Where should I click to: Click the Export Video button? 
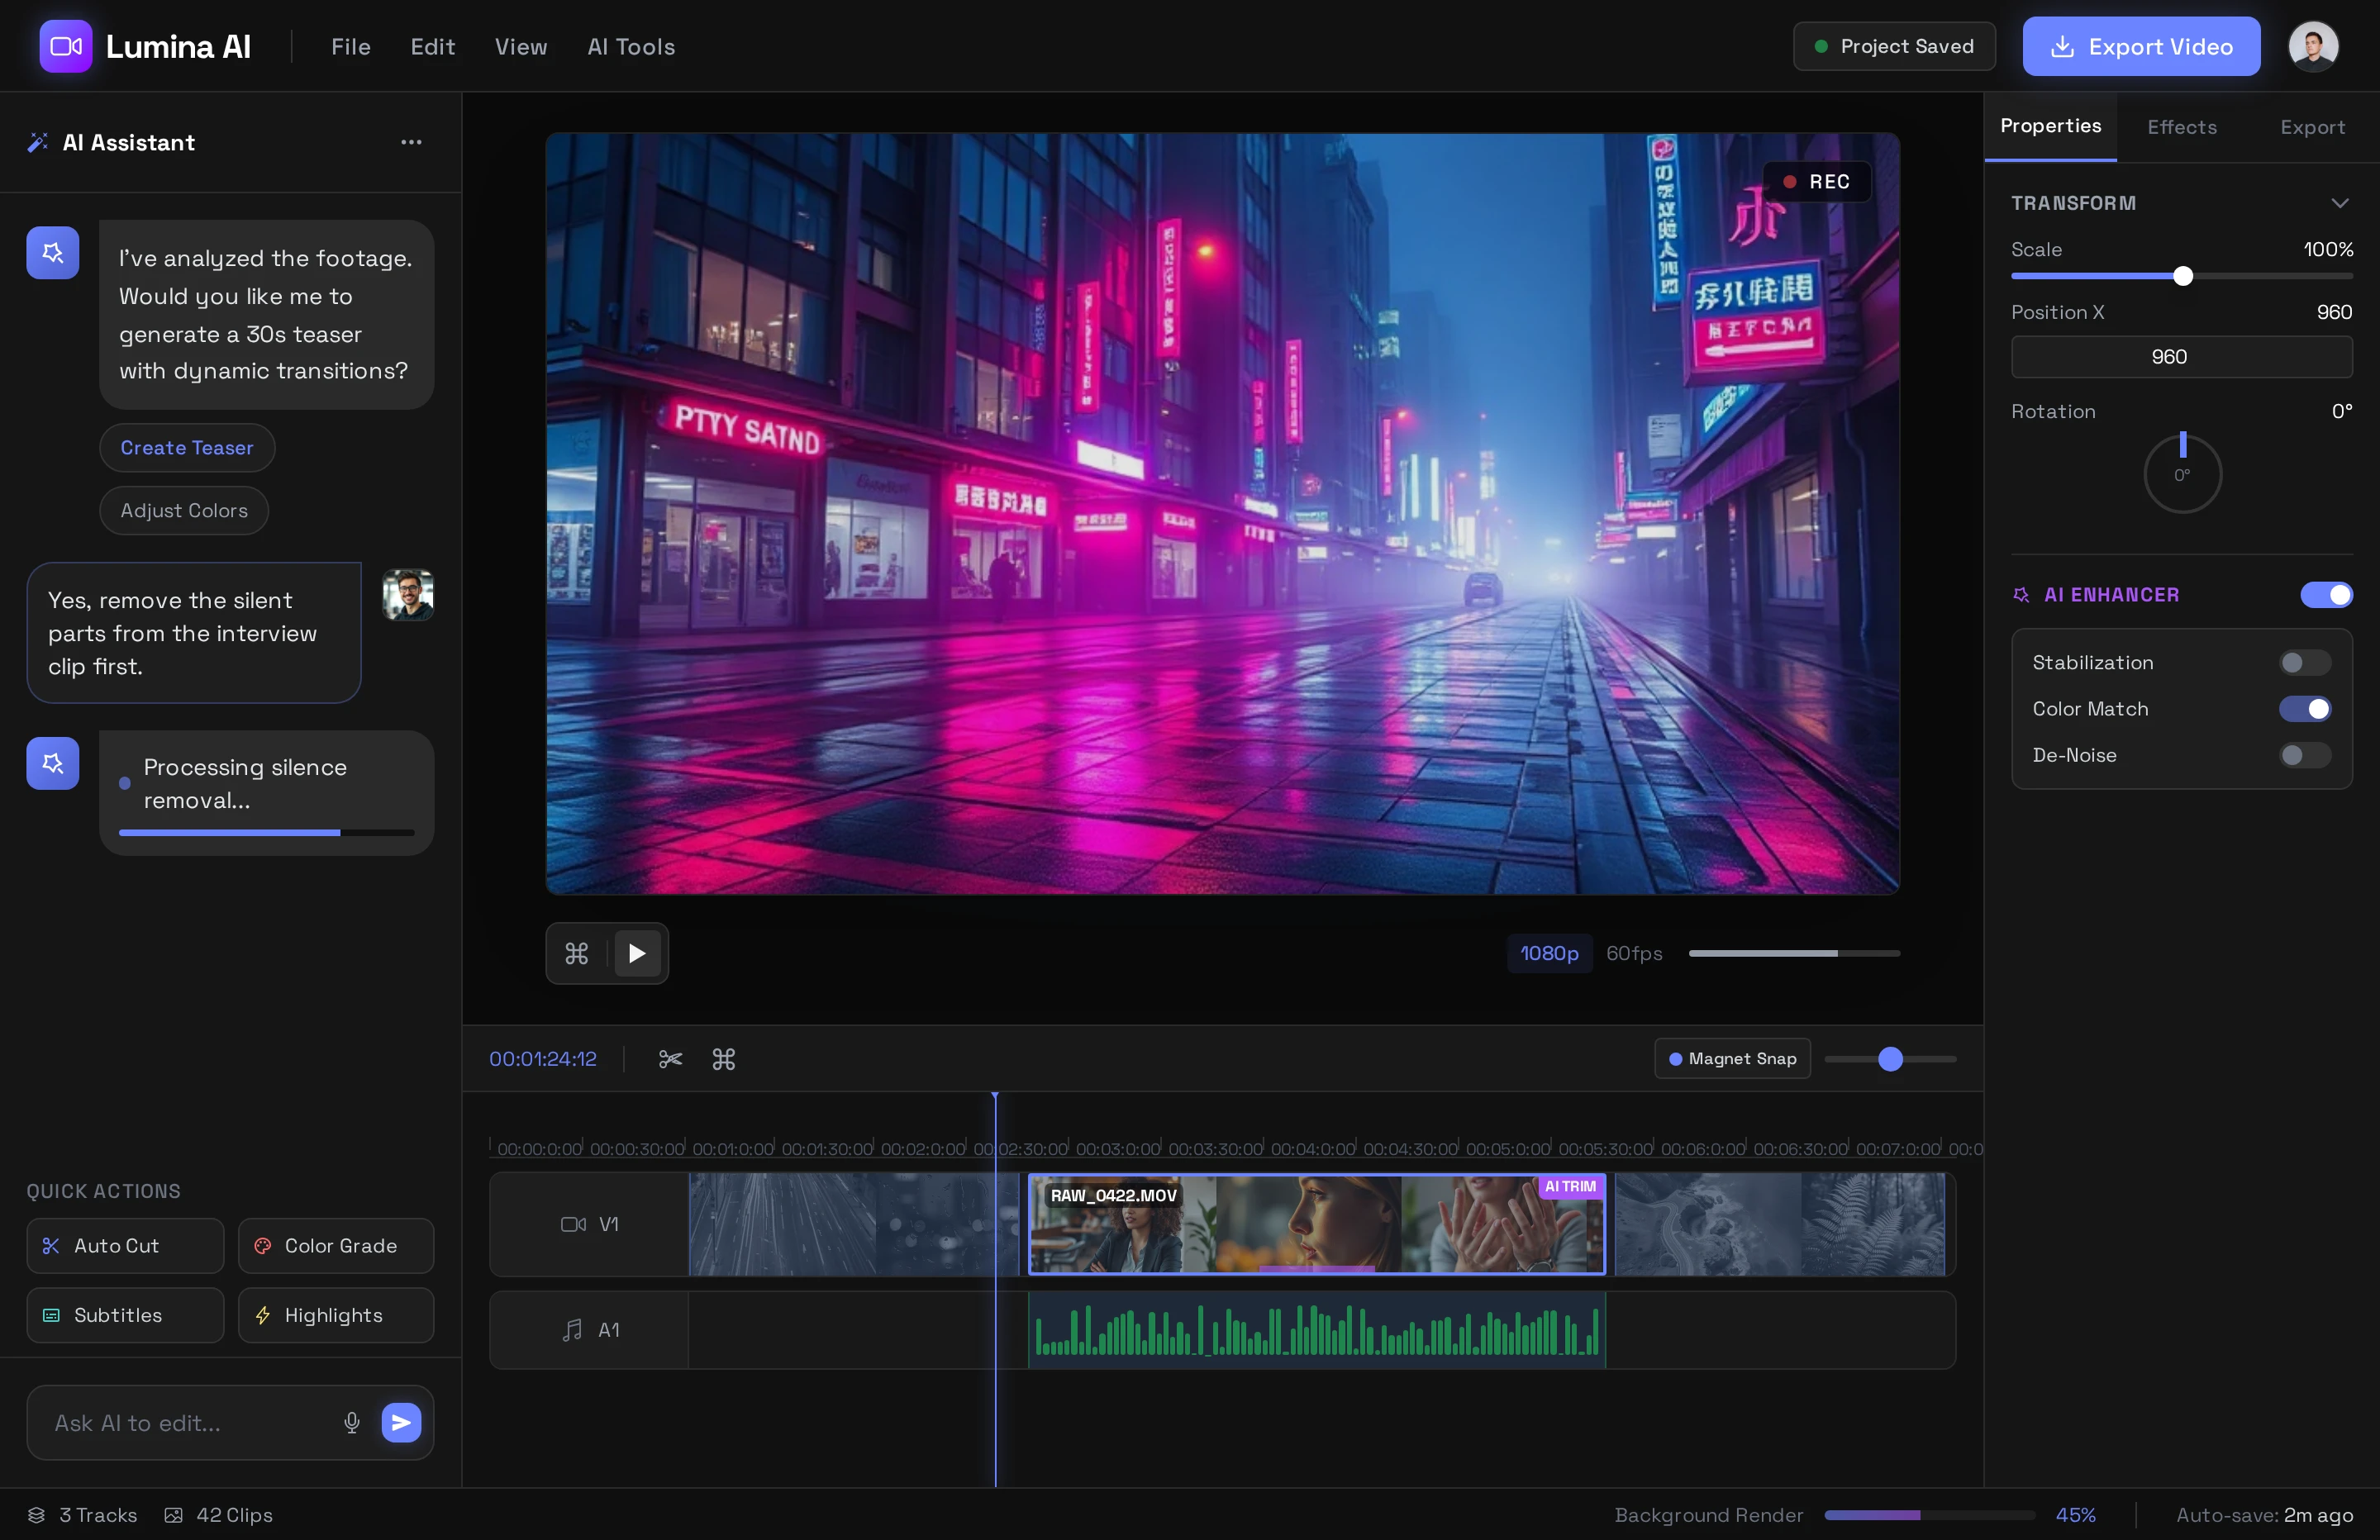[x=2140, y=47]
